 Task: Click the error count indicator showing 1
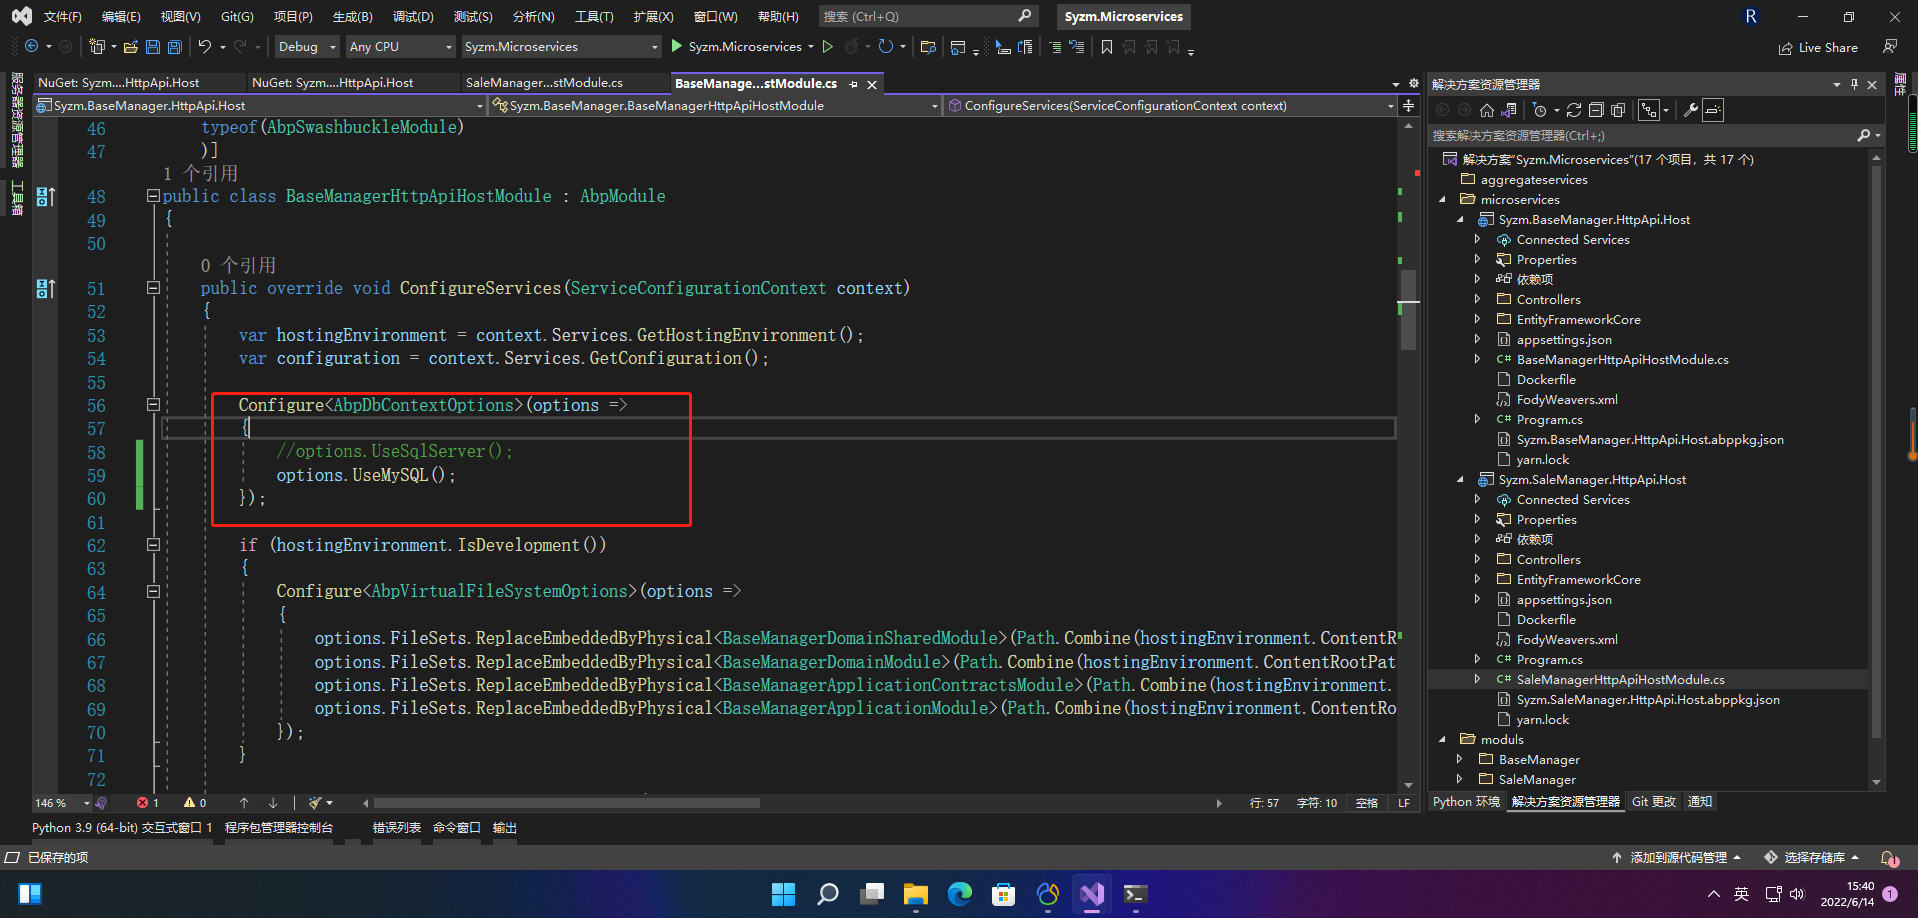coord(148,803)
